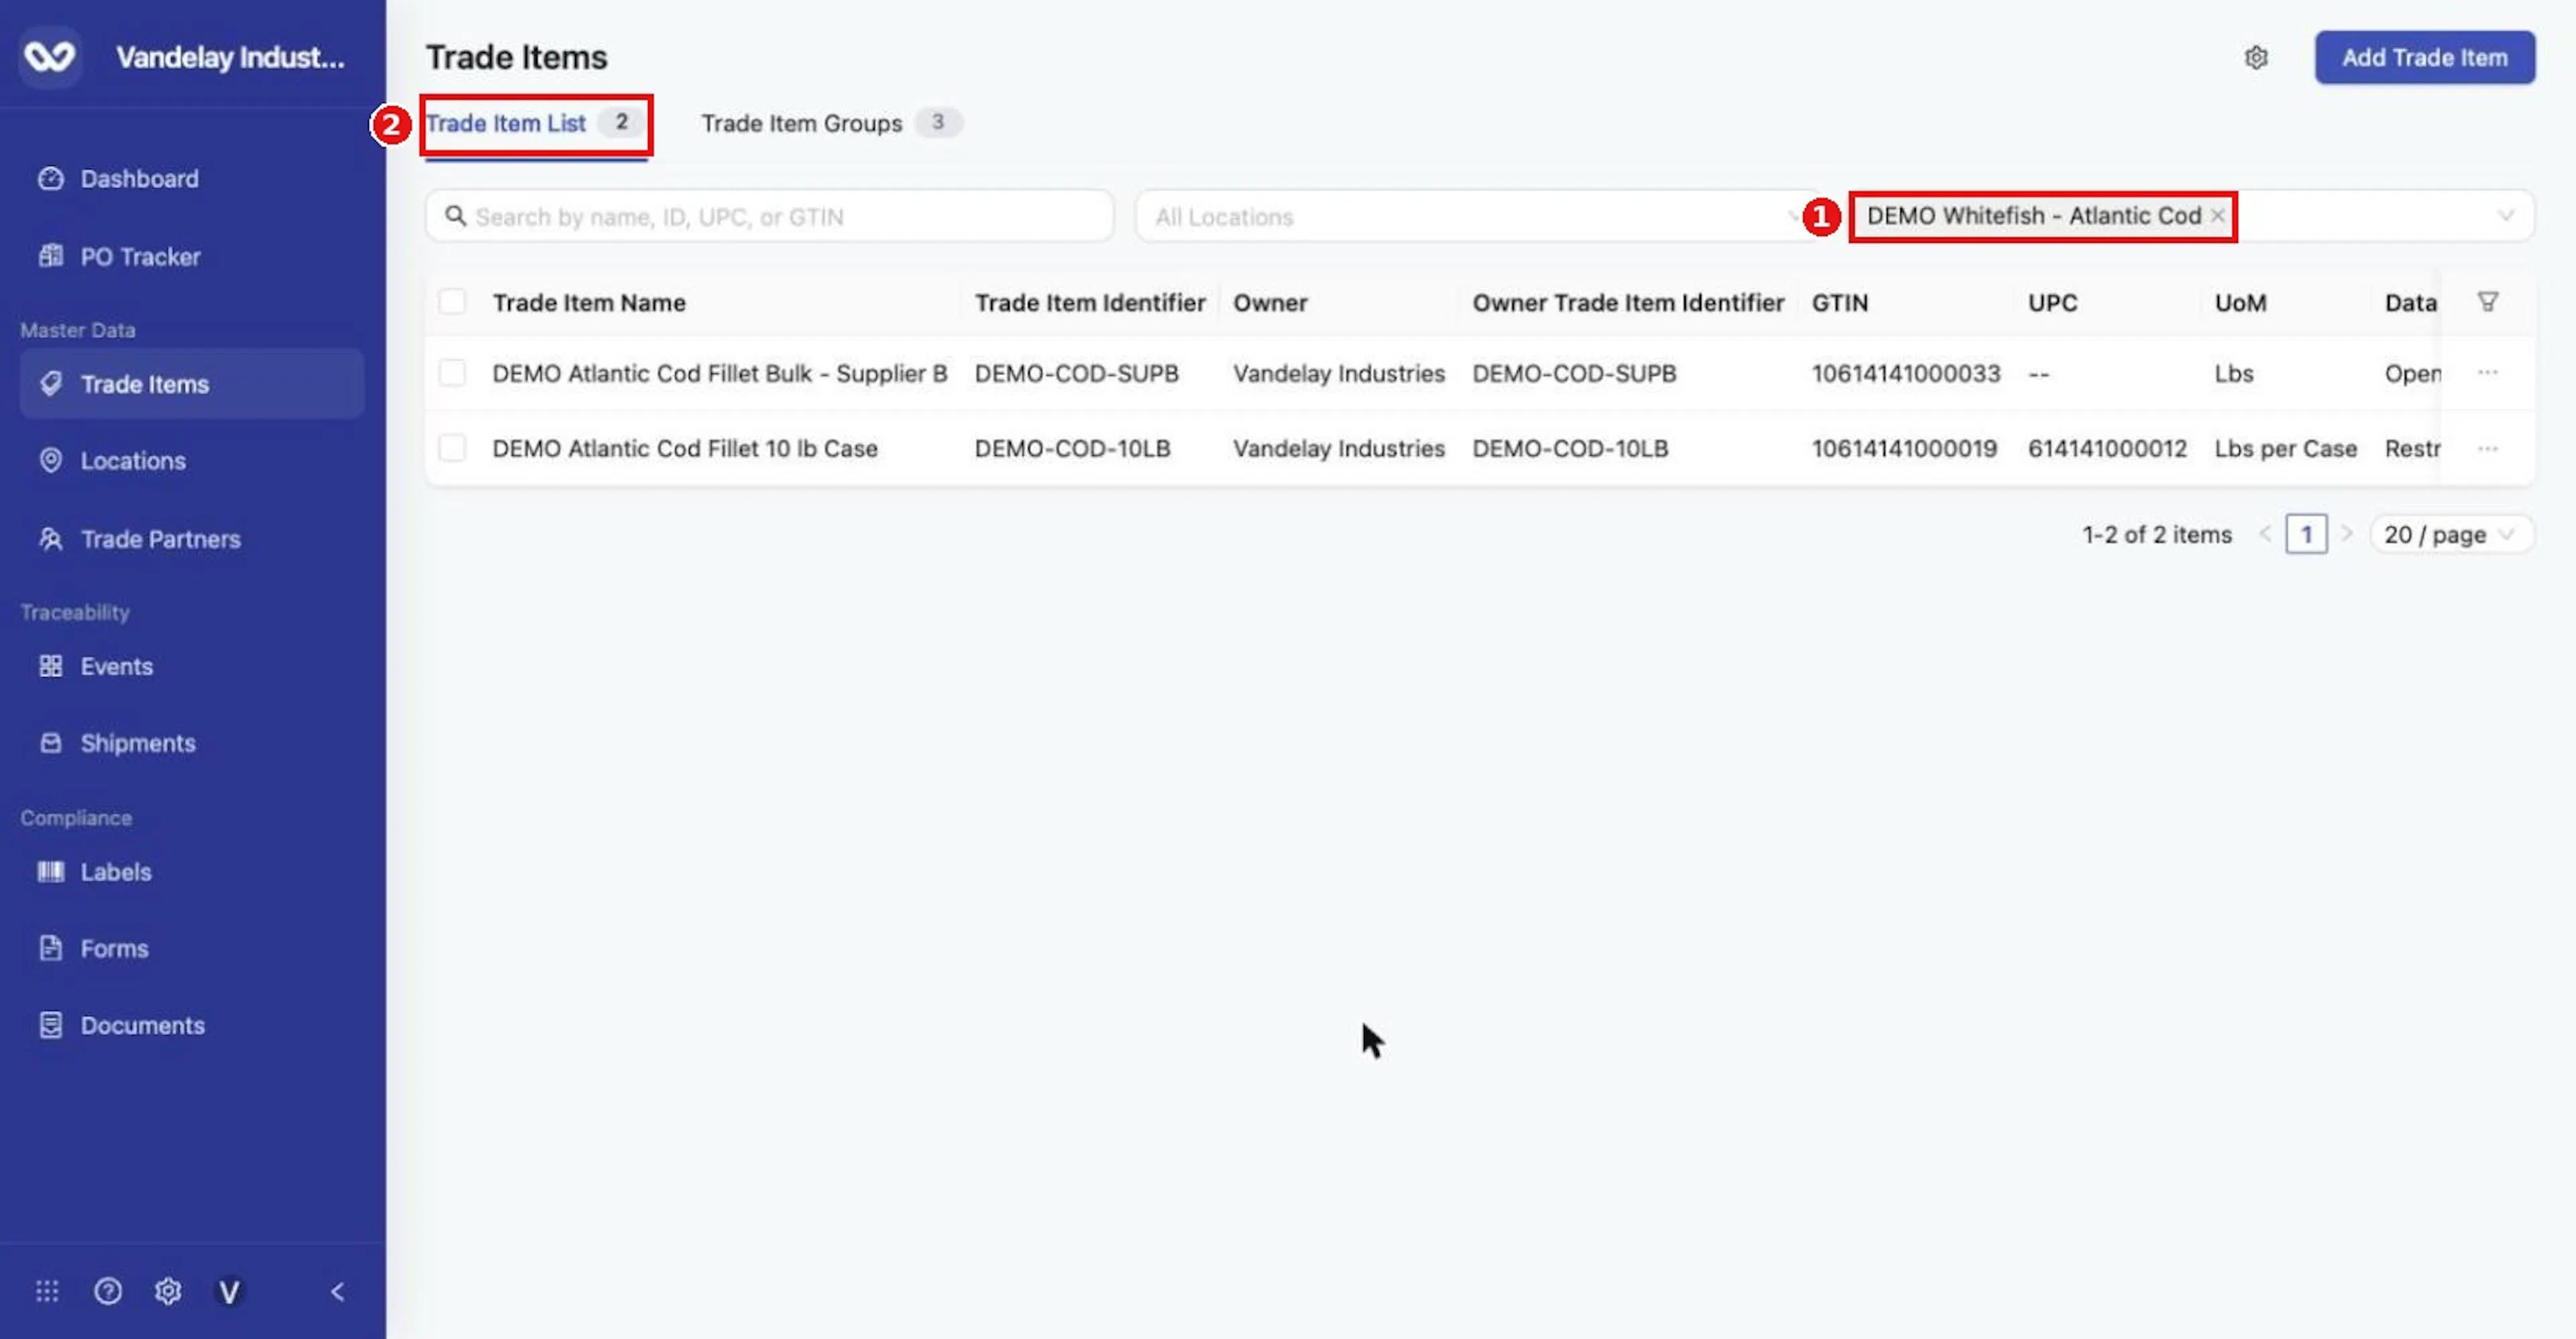Open the Events page
Image resolution: width=2576 pixels, height=1339 pixels.
coord(116,666)
